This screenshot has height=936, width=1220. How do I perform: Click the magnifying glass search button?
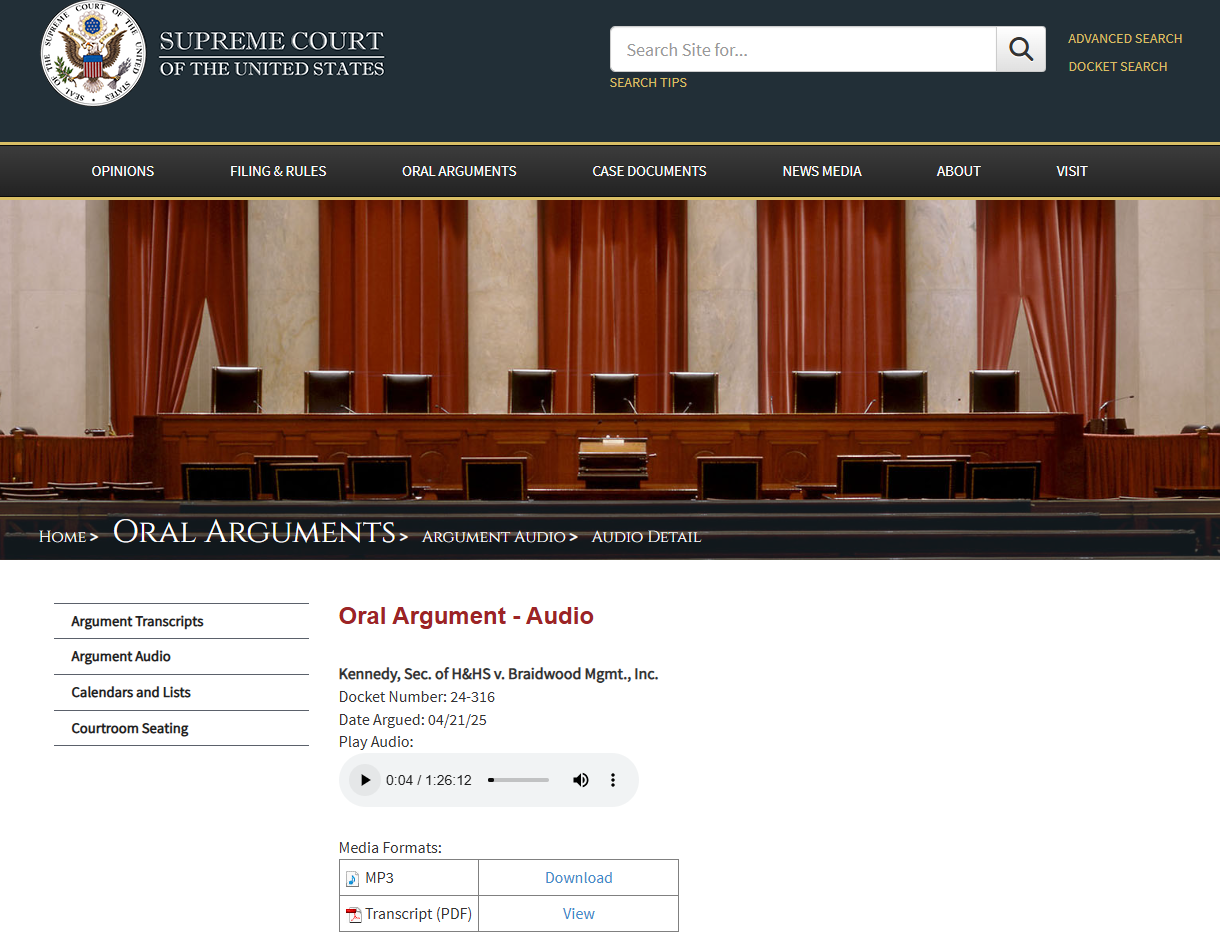(x=1021, y=49)
